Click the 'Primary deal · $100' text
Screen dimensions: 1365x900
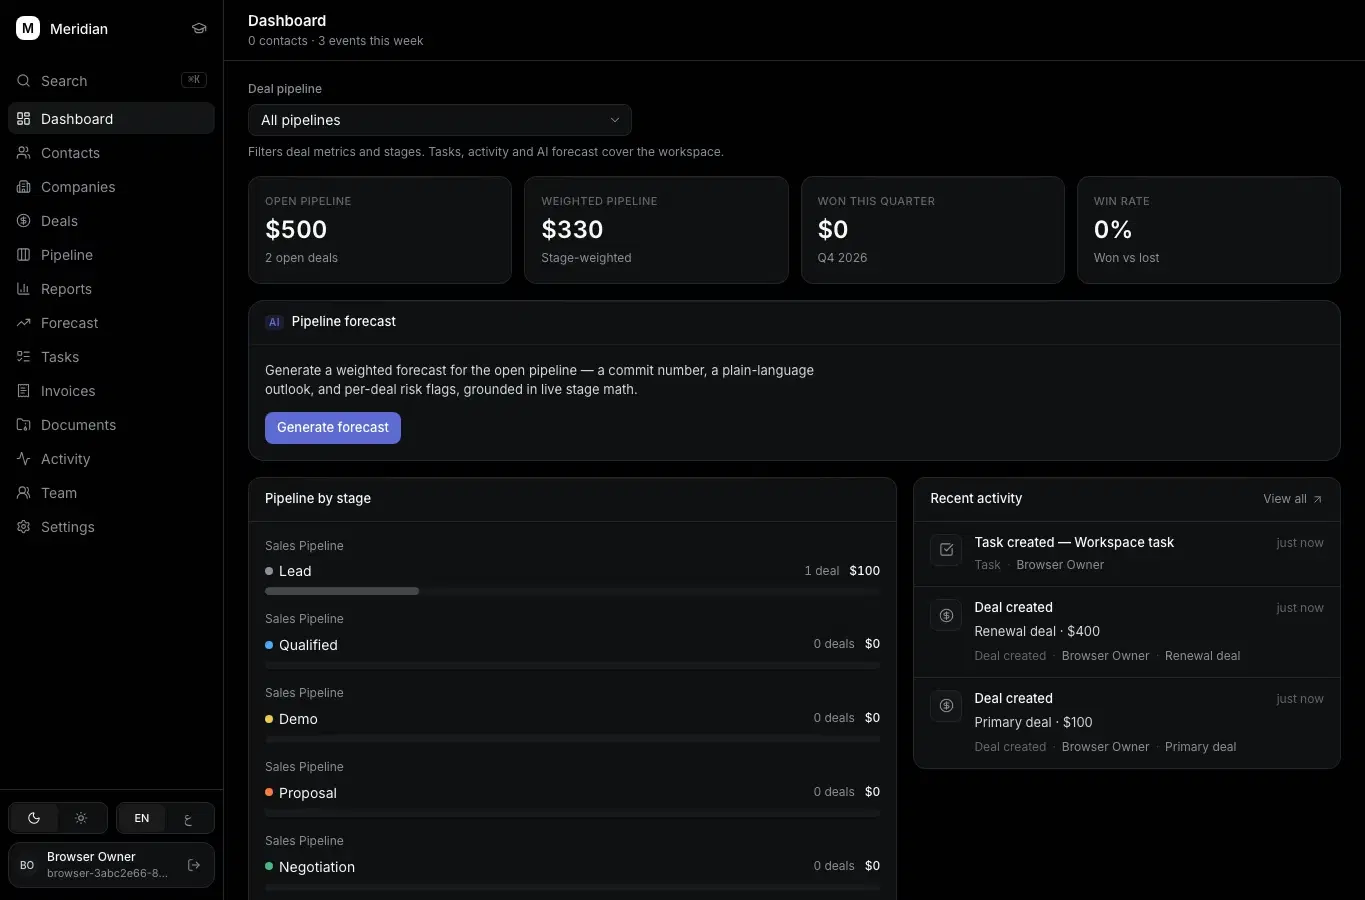click(1033, 722)
